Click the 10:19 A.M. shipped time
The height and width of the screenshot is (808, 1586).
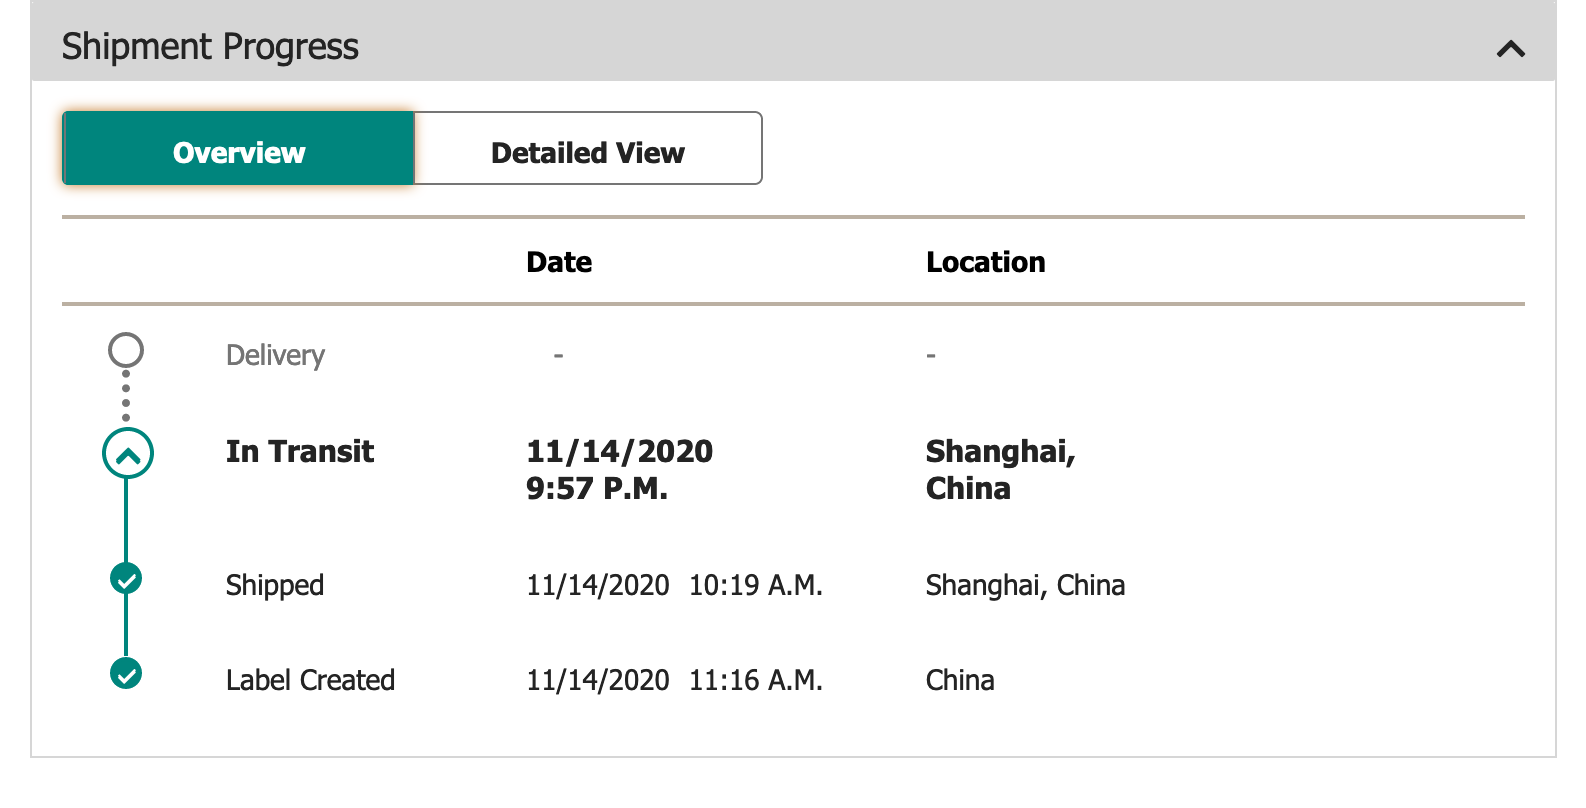755,585
